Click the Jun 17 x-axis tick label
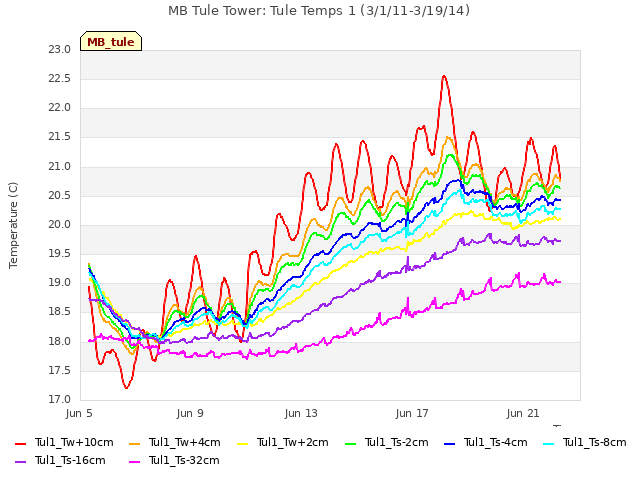Viewport: 640px width, 480px height. pyautogui.click(x=412, y=413)
